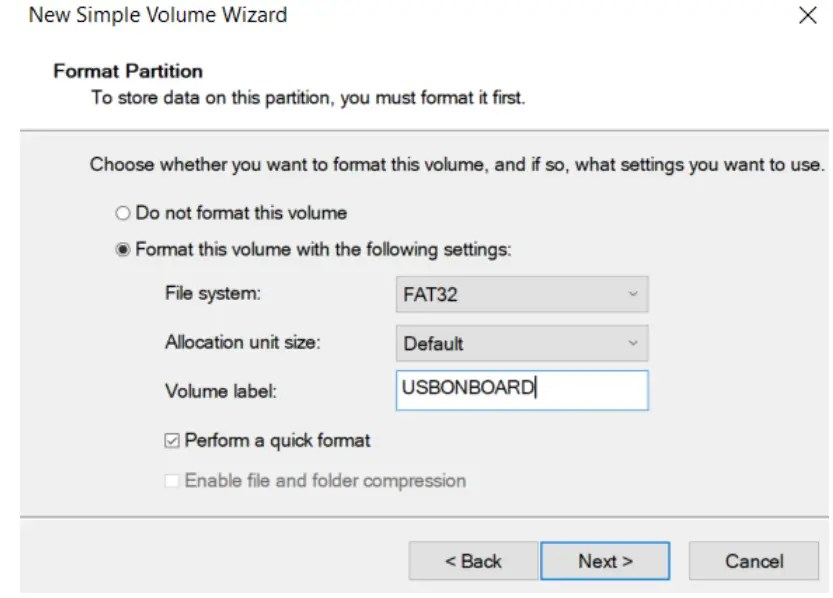Cancel the New Simple Volume Wizard
Image resolution: width=833 pixels, height=598 pixels.
[754, 561]
